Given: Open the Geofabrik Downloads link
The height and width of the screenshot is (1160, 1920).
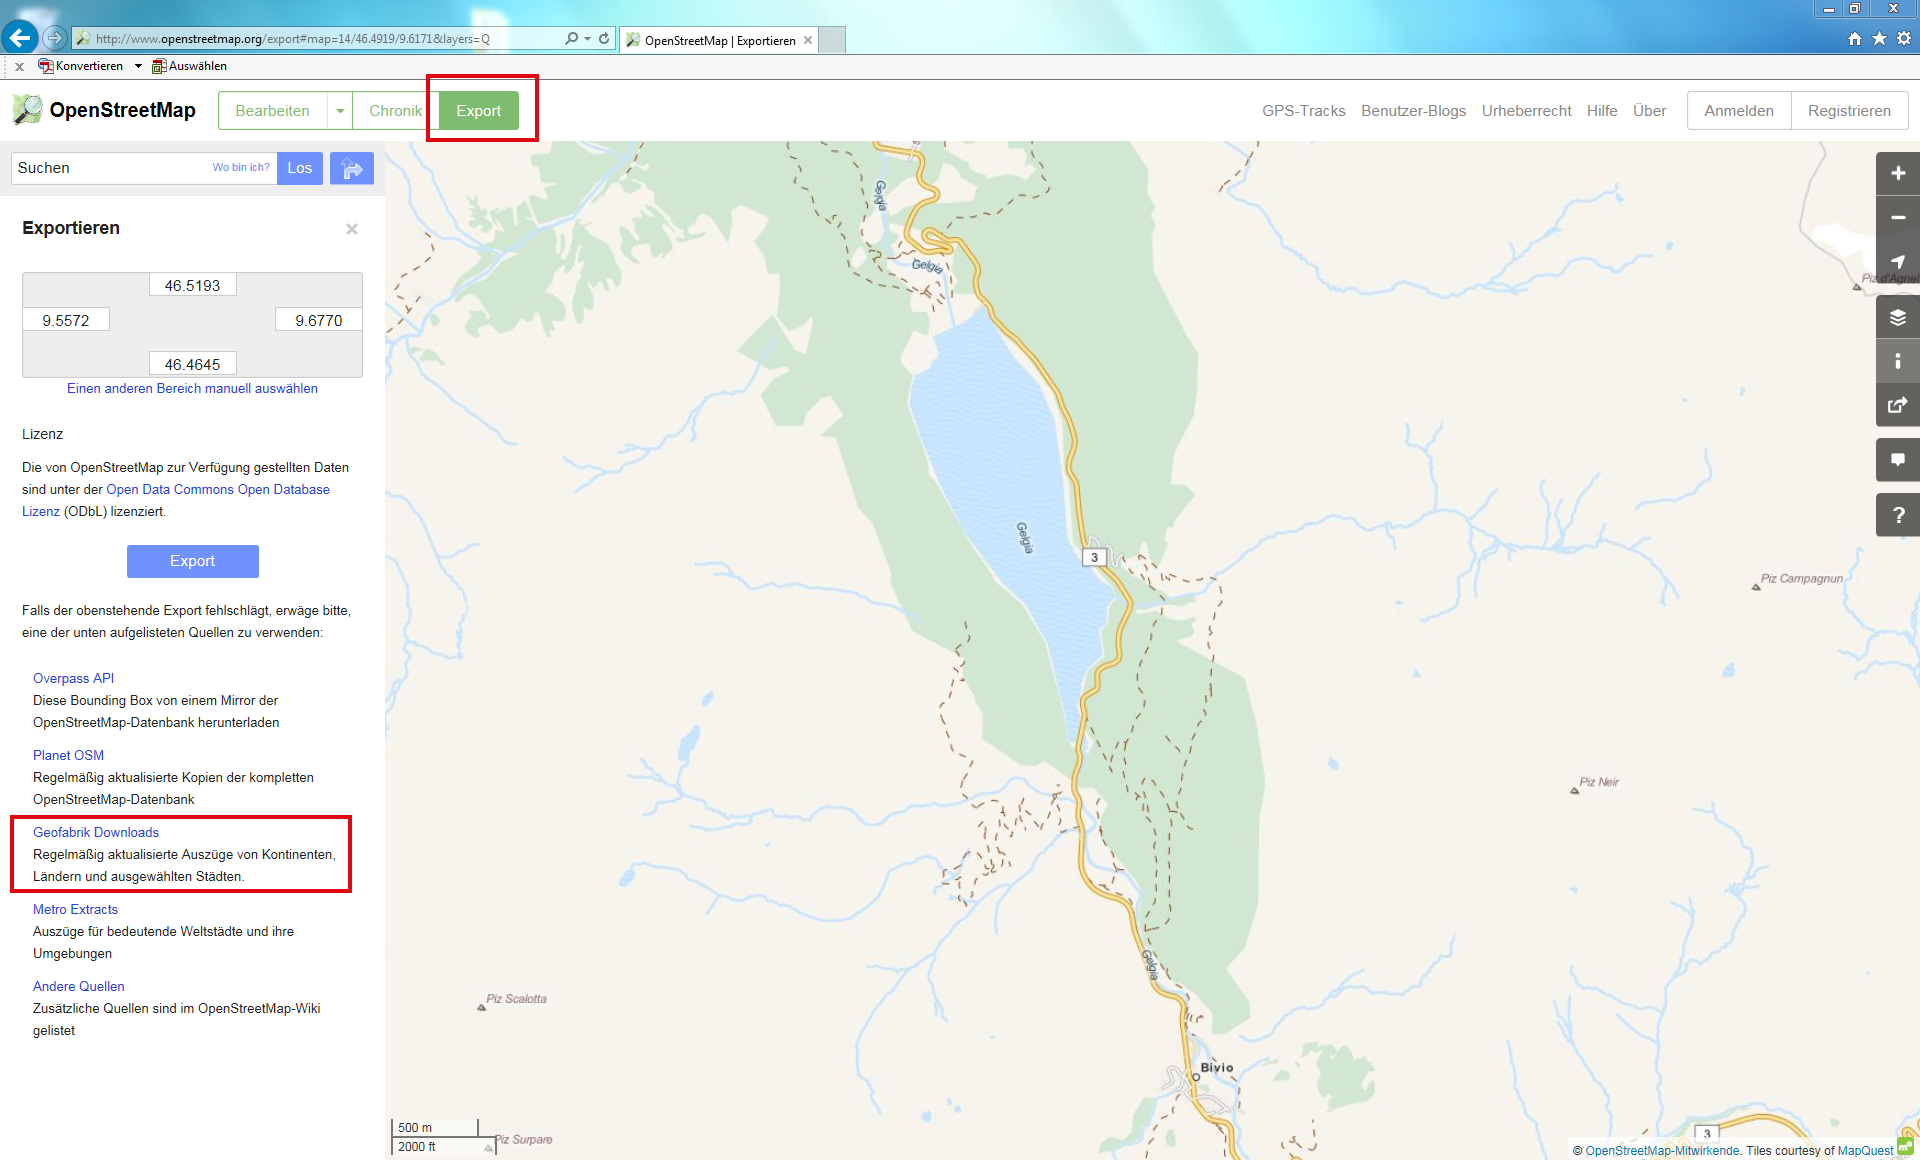Looking at the screenshot, I should (x=96, y=832).
